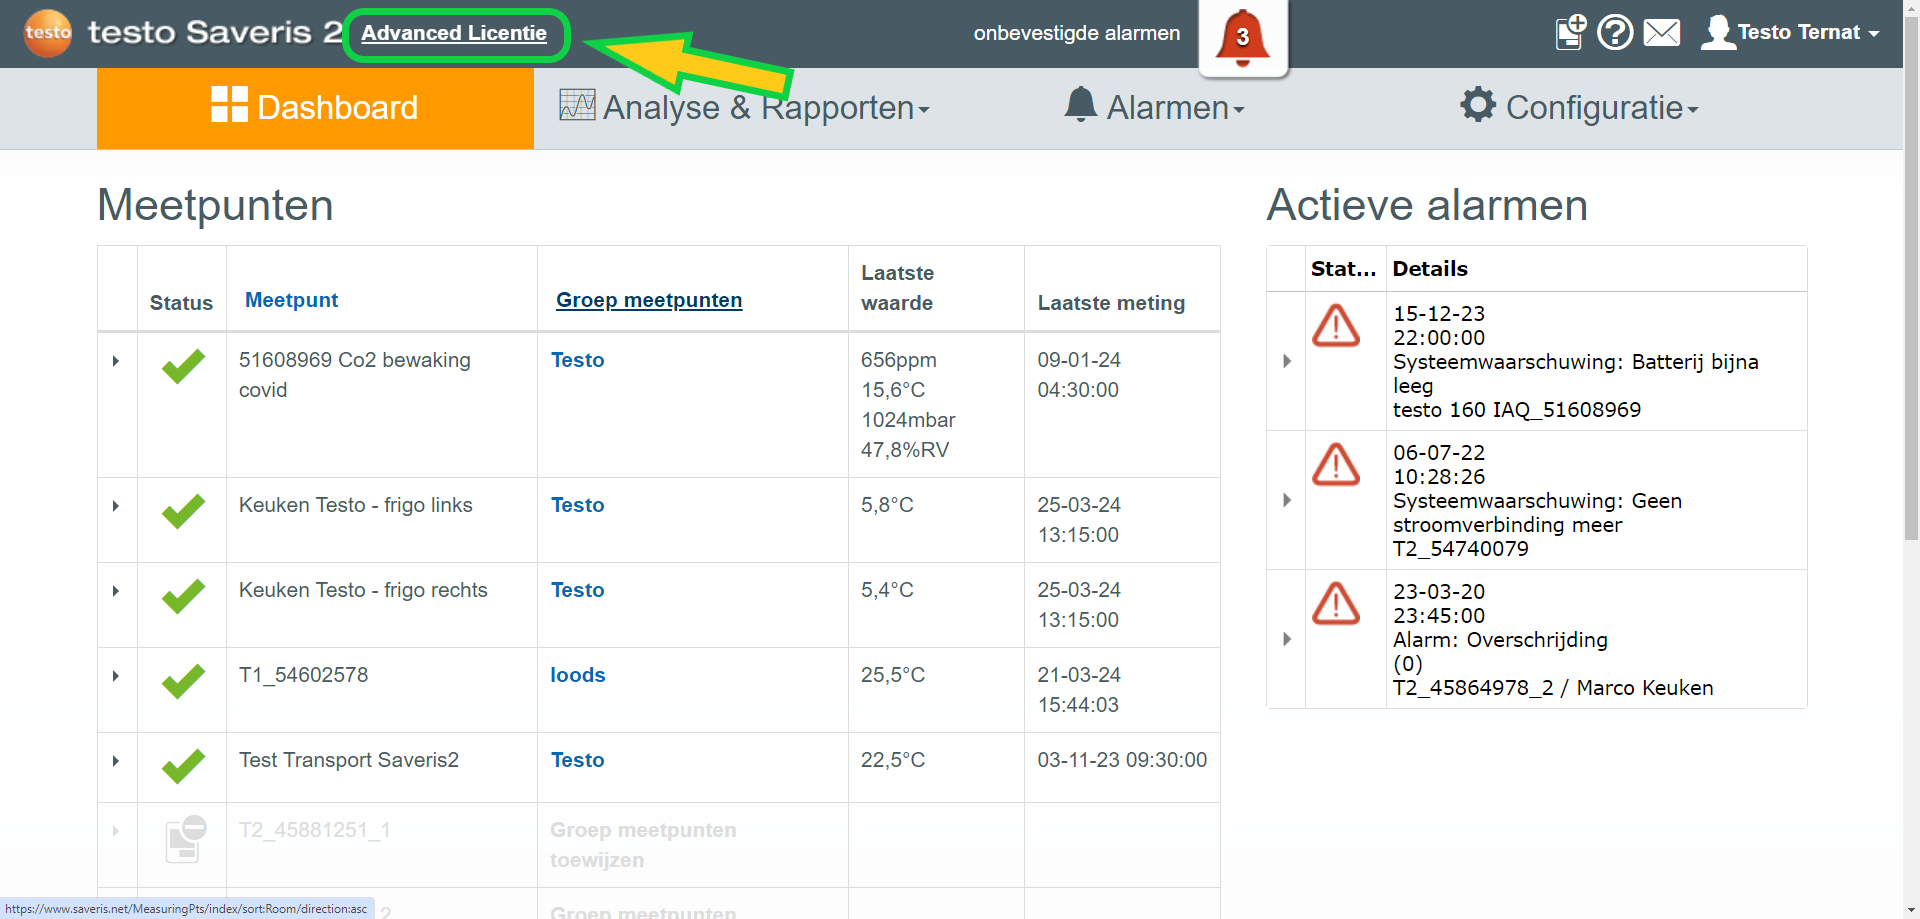Click the 03-11-23 09:30:00 measurement time
This screenshot has height=919, width=1920.
1122,760
